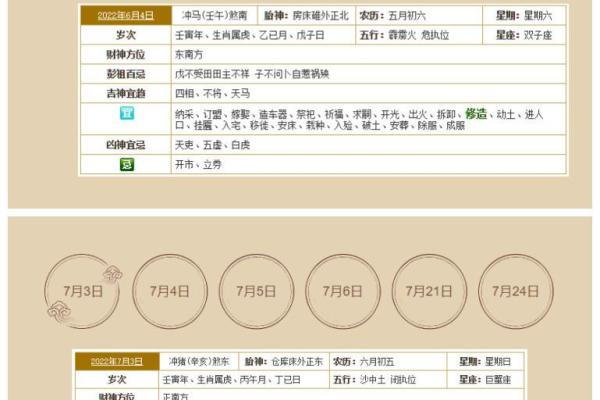The height and width of the screenshot is (400, 600).
Task: Click the 吉神宜趋 row header
Action: [125, 93]
